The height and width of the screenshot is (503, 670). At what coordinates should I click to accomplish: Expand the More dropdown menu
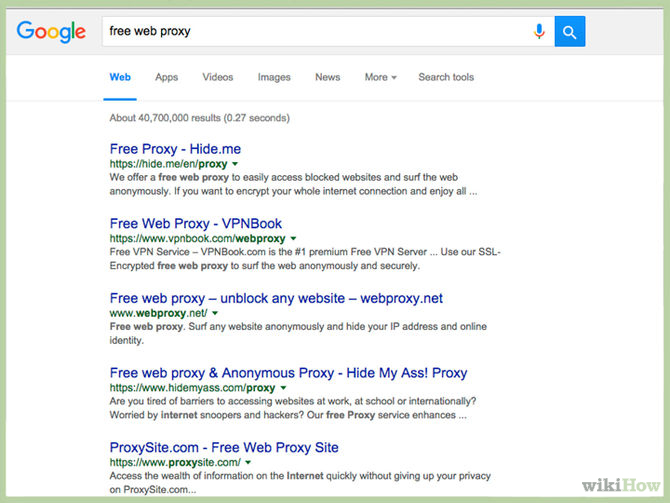(380, 77)
